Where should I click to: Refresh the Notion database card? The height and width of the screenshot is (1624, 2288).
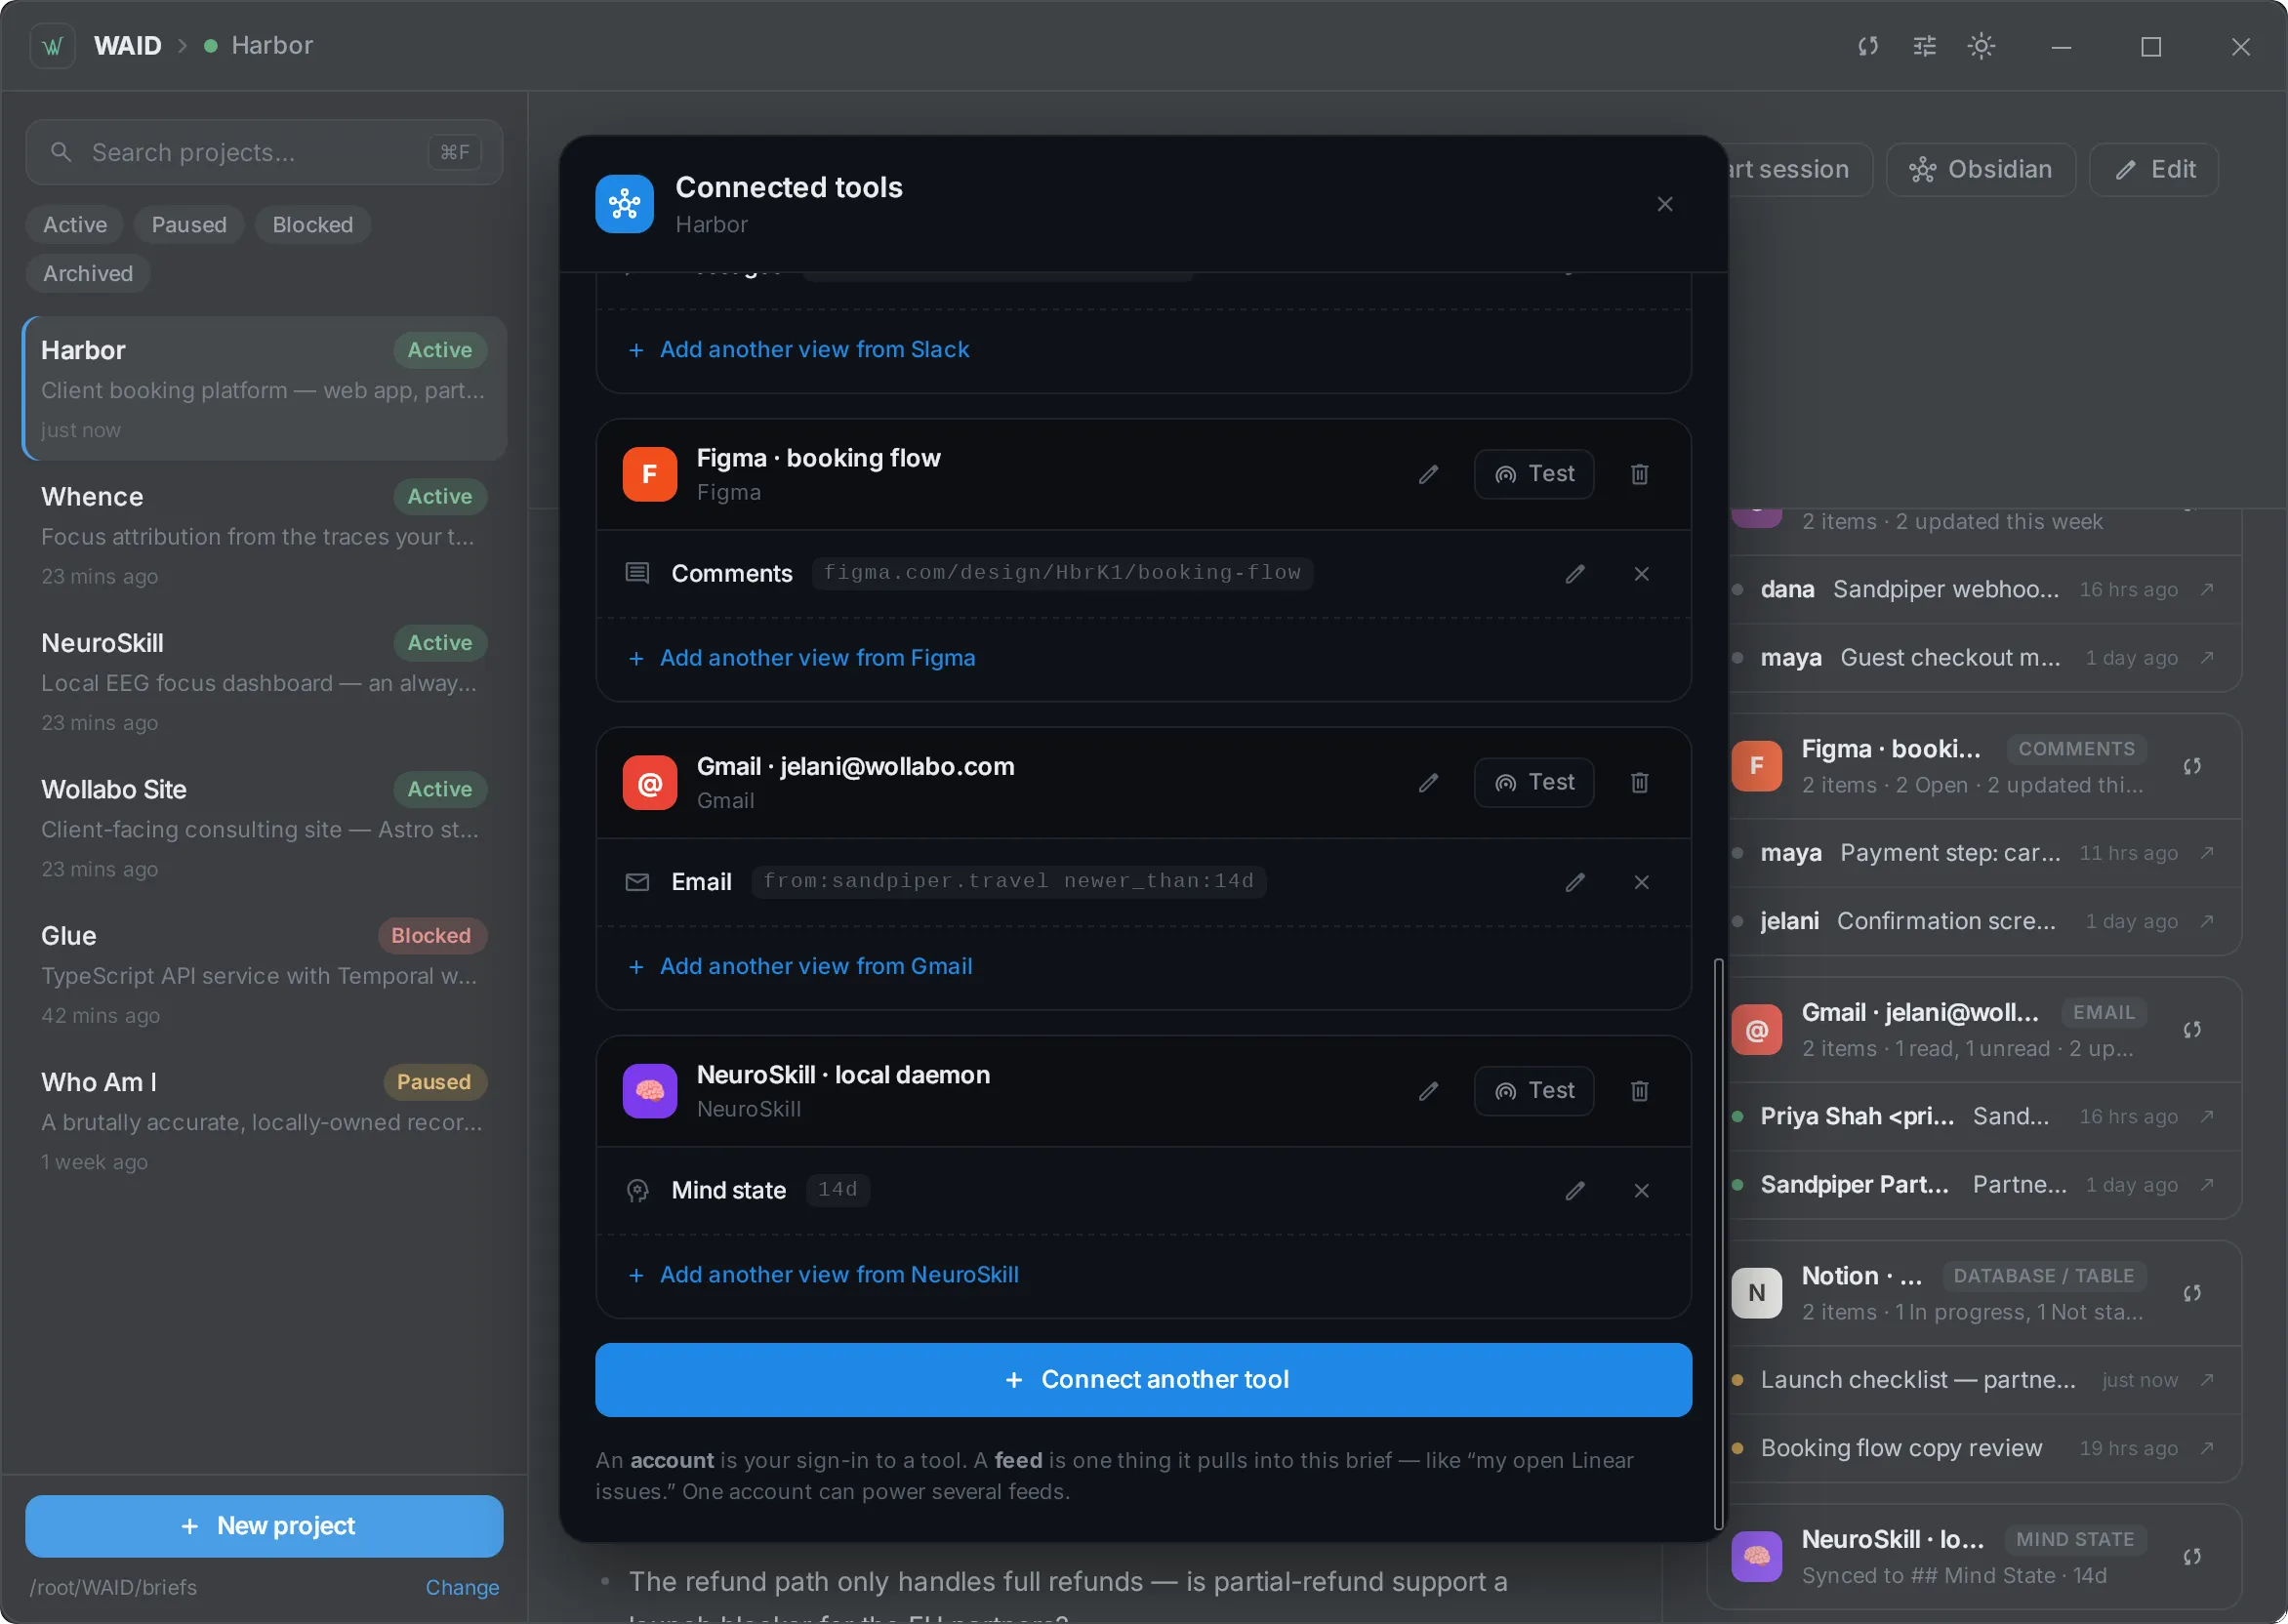pos(2192,1294)
